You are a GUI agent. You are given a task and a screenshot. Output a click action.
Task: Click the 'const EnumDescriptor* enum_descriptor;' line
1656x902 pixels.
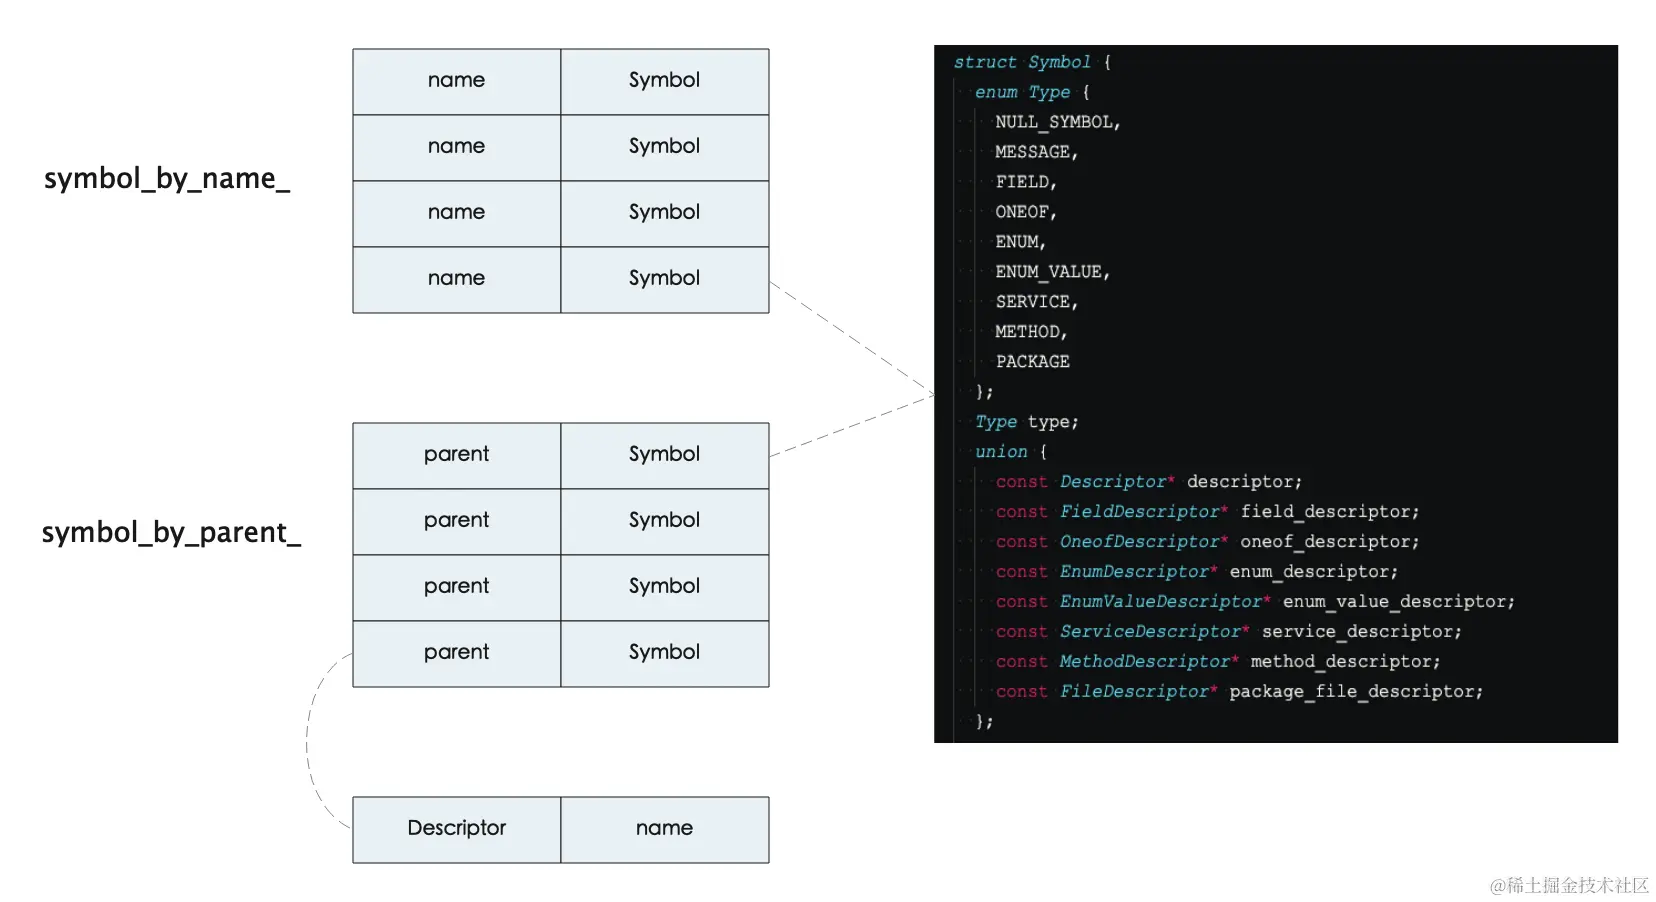point(1197,572)
